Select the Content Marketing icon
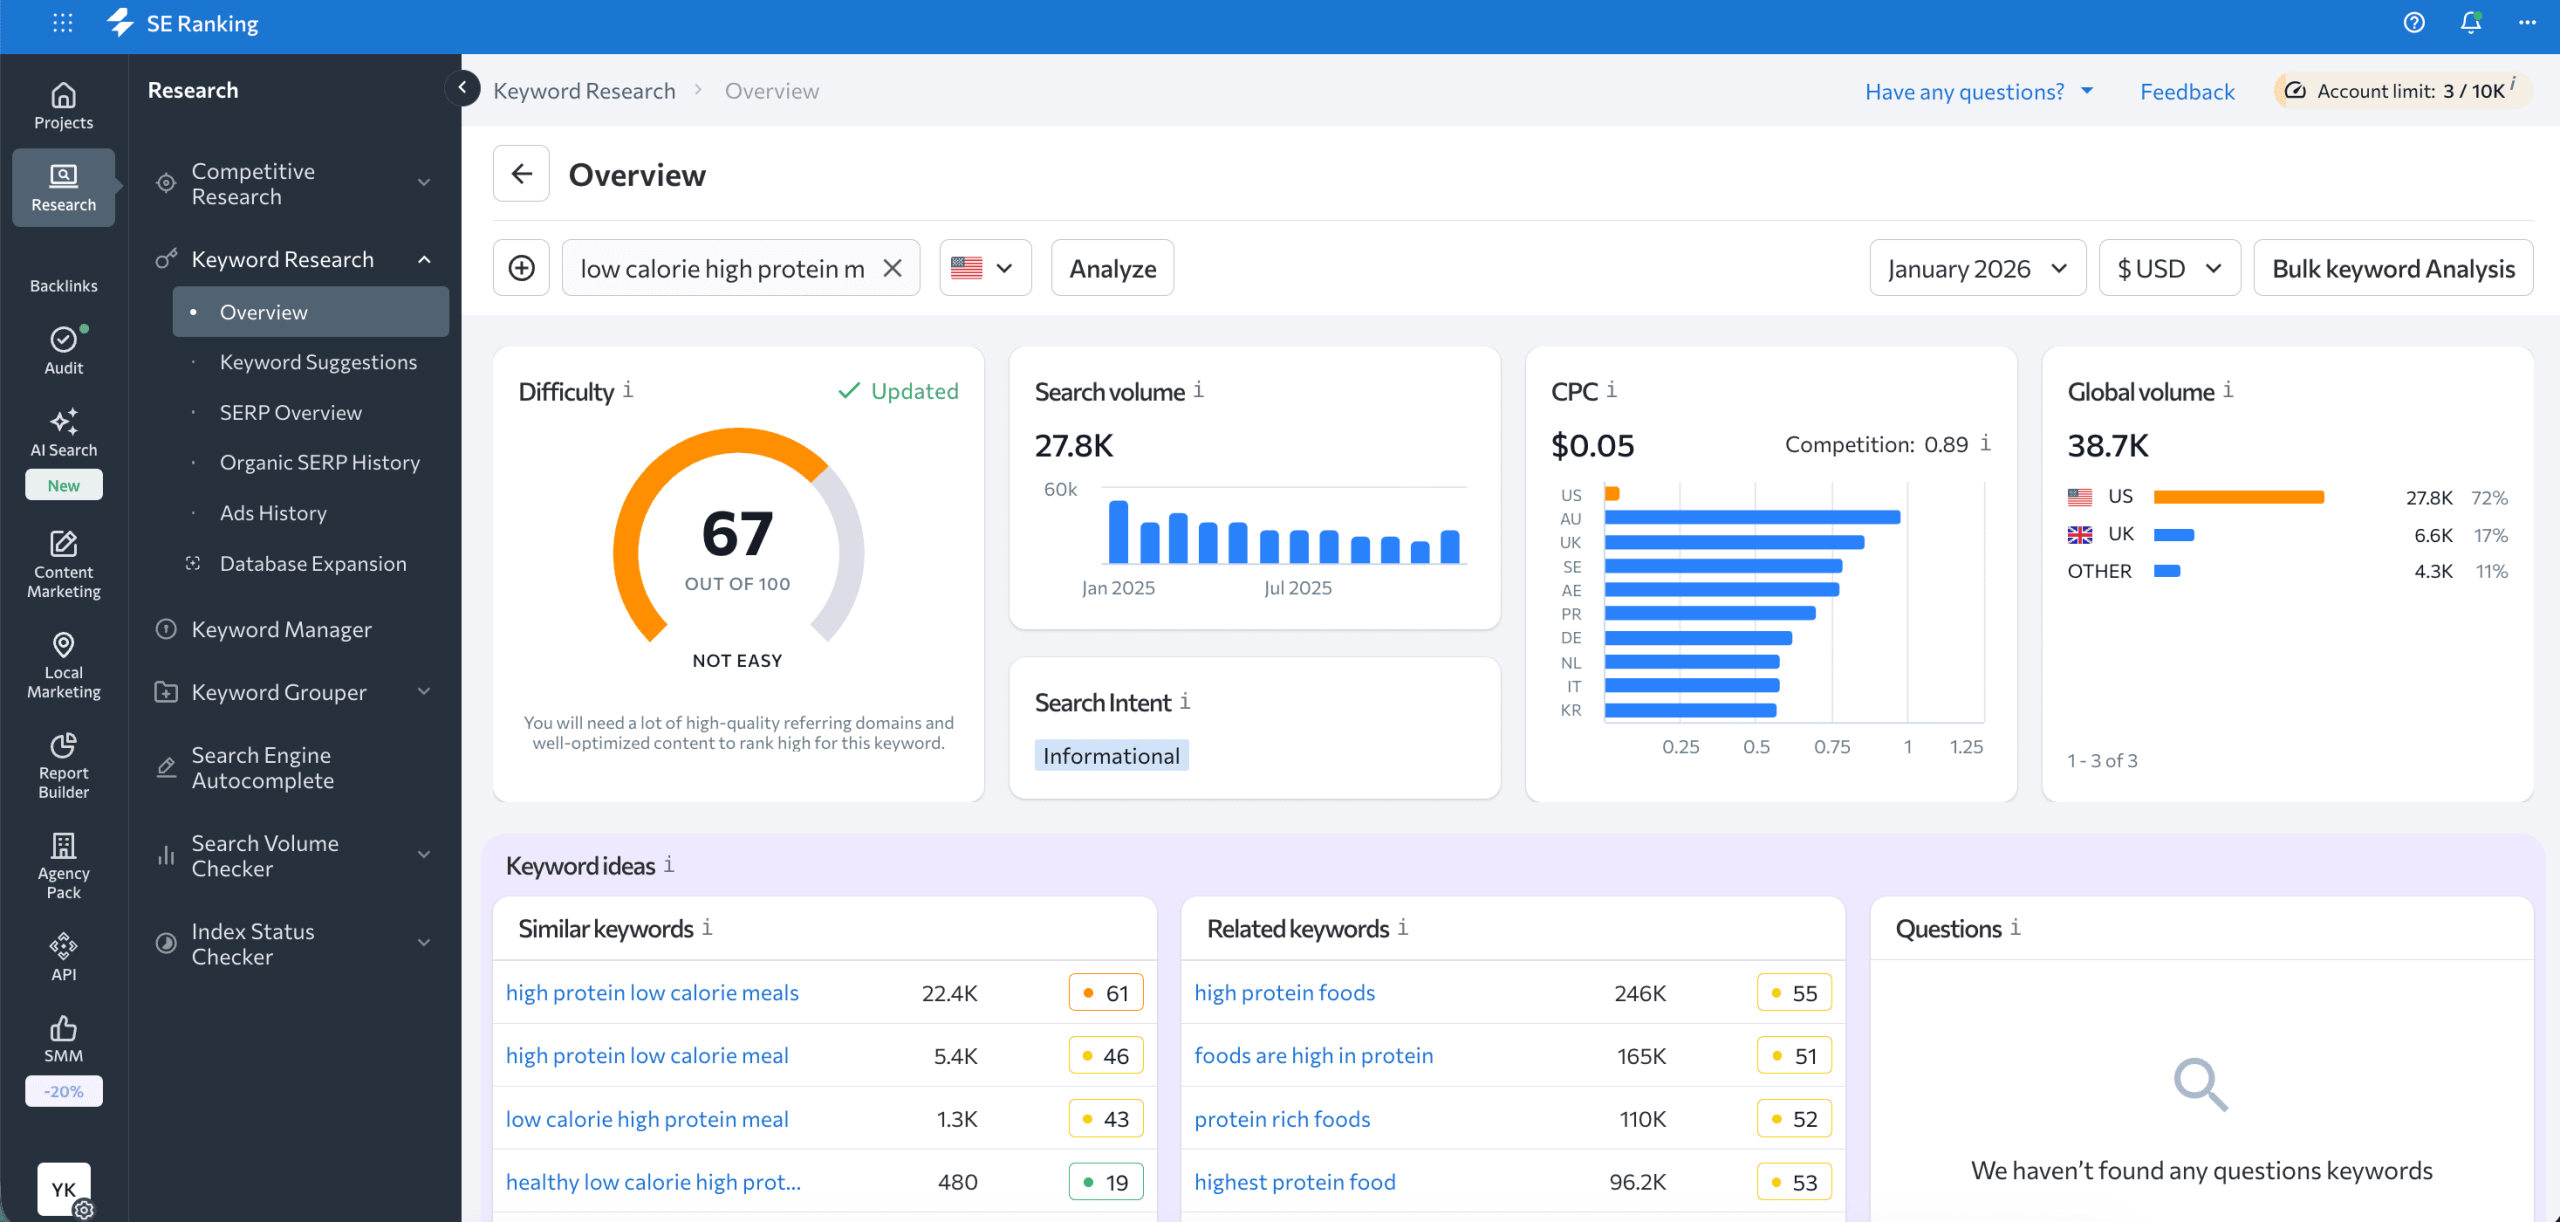2560x1222 pixels. pos(63,562)
